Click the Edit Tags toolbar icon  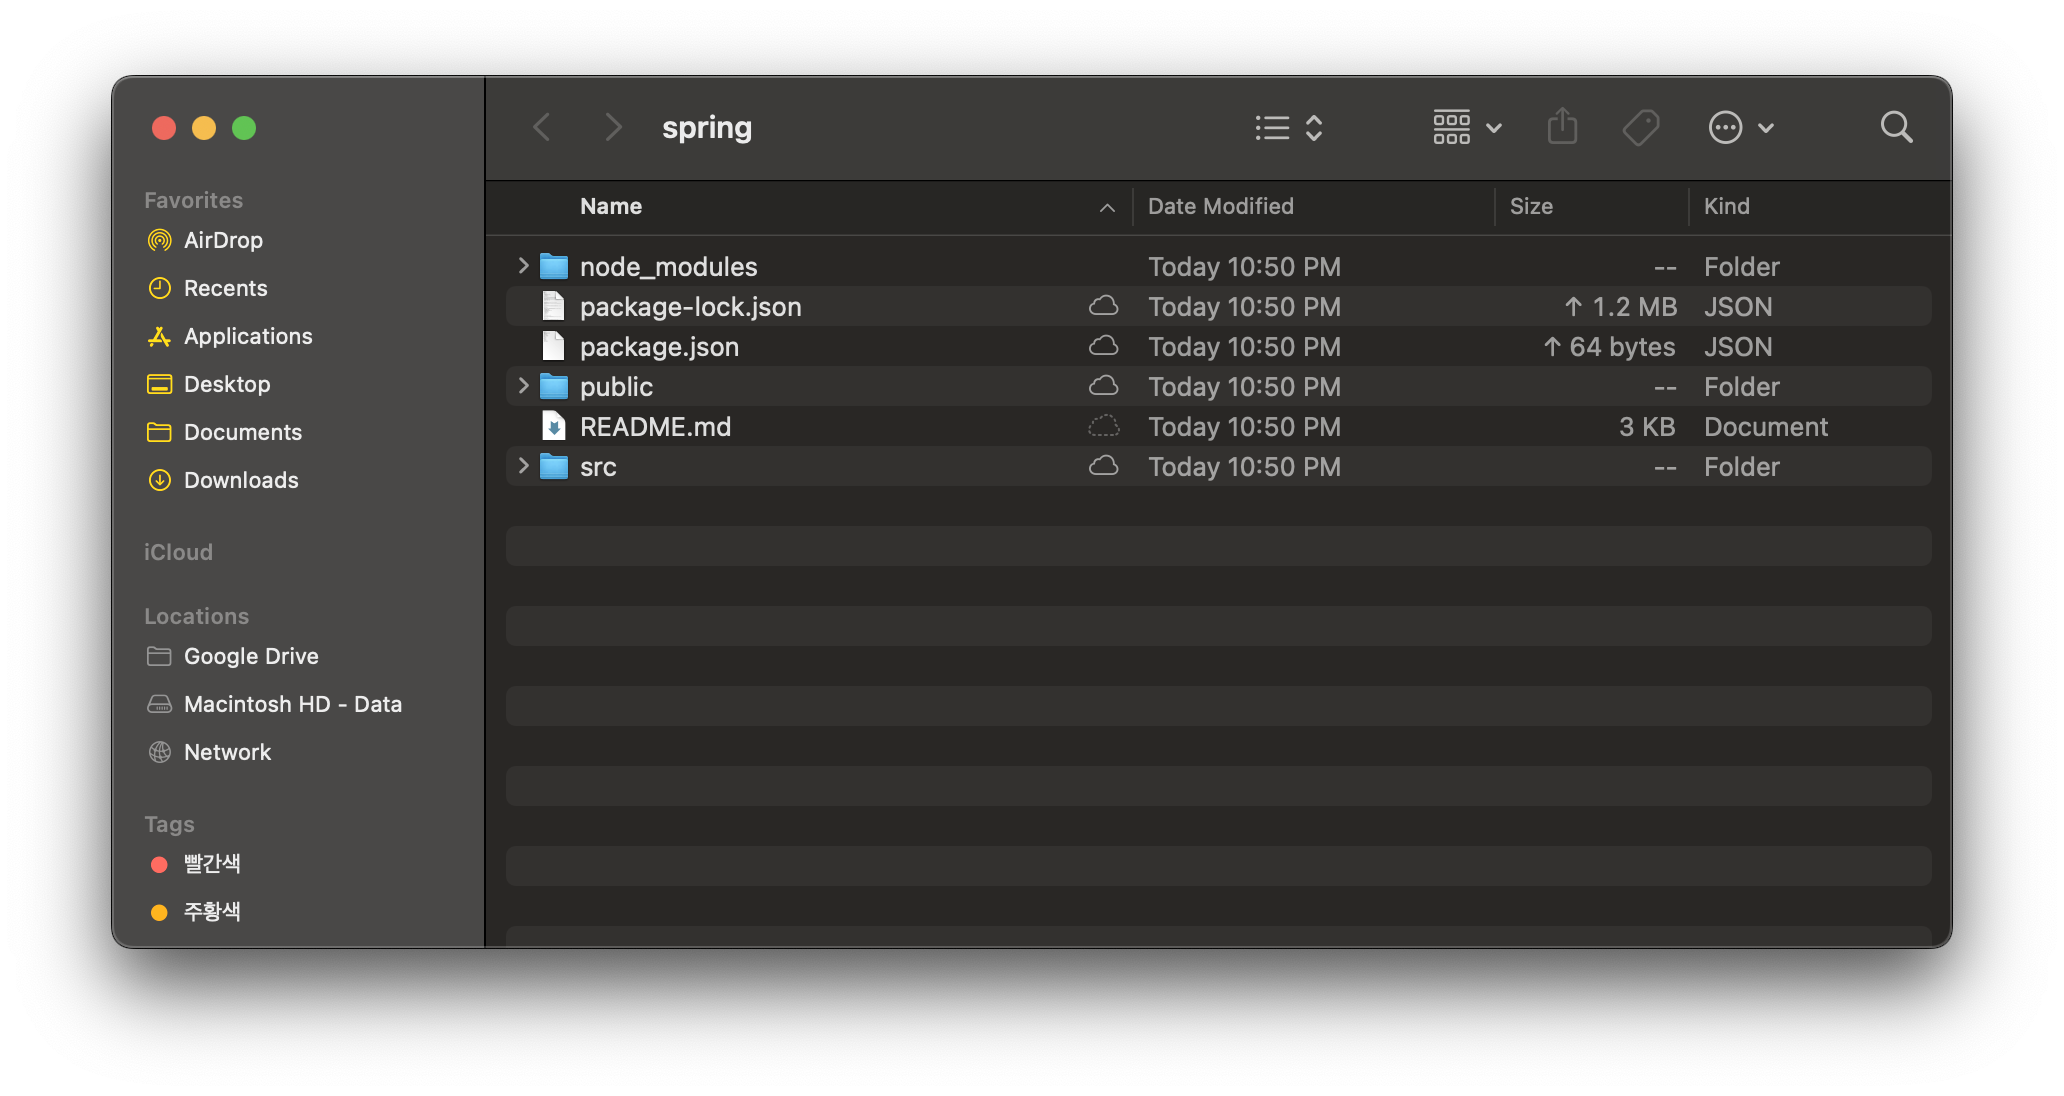(x=1640, y=127)
